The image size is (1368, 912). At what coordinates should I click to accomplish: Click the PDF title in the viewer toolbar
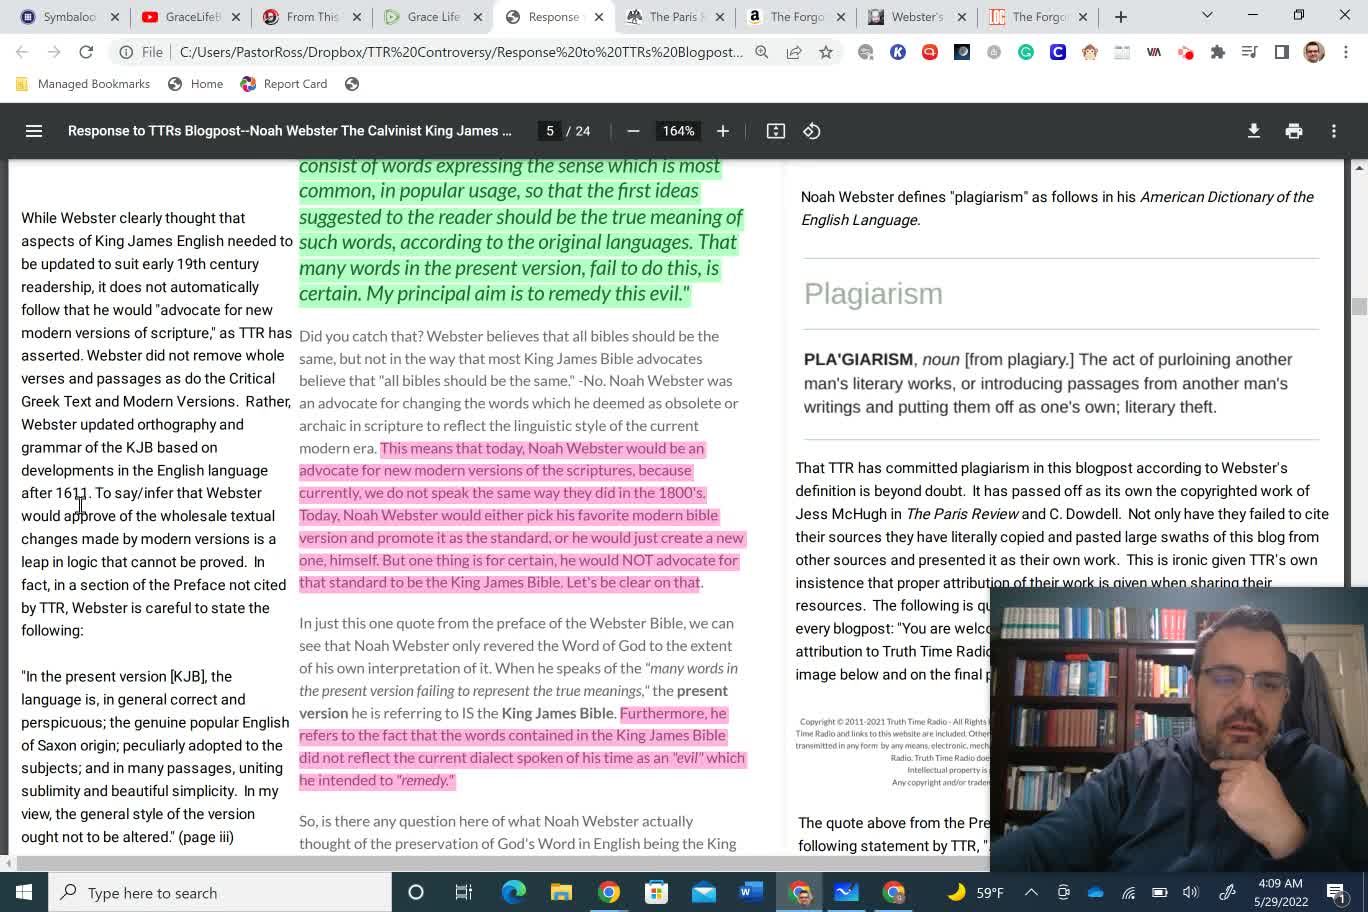coord(289,131)
